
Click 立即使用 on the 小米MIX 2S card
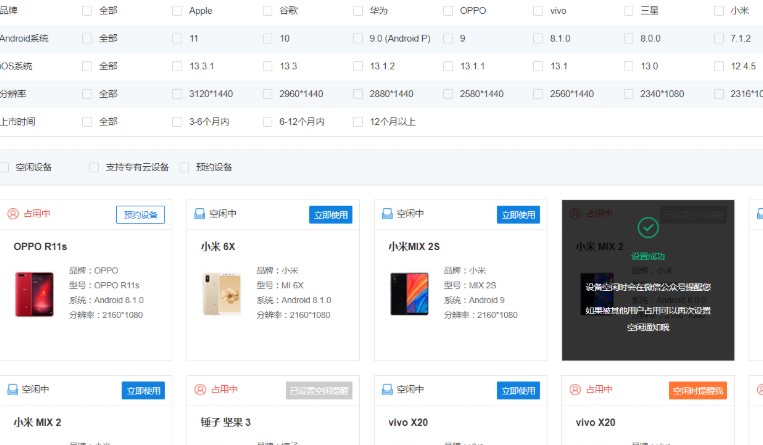tap(518, 215)
